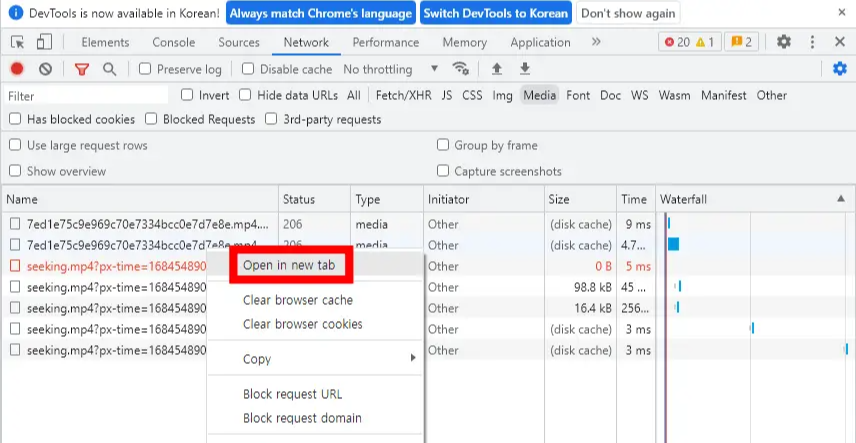856x443 pixels.
Task: Choose Clear browser cookies menu item
Action: tap(316, 324)
